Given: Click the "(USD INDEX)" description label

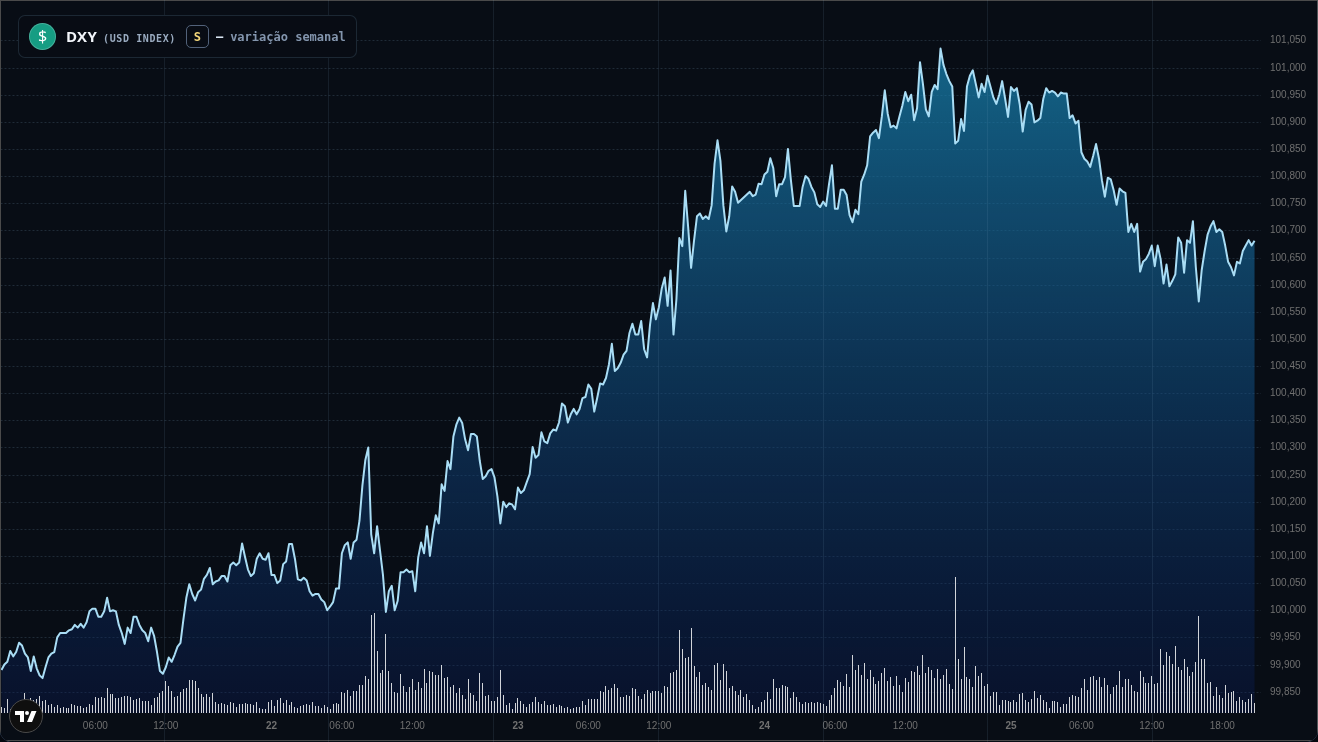Looking at the screenshot, I should pos(139,38).
